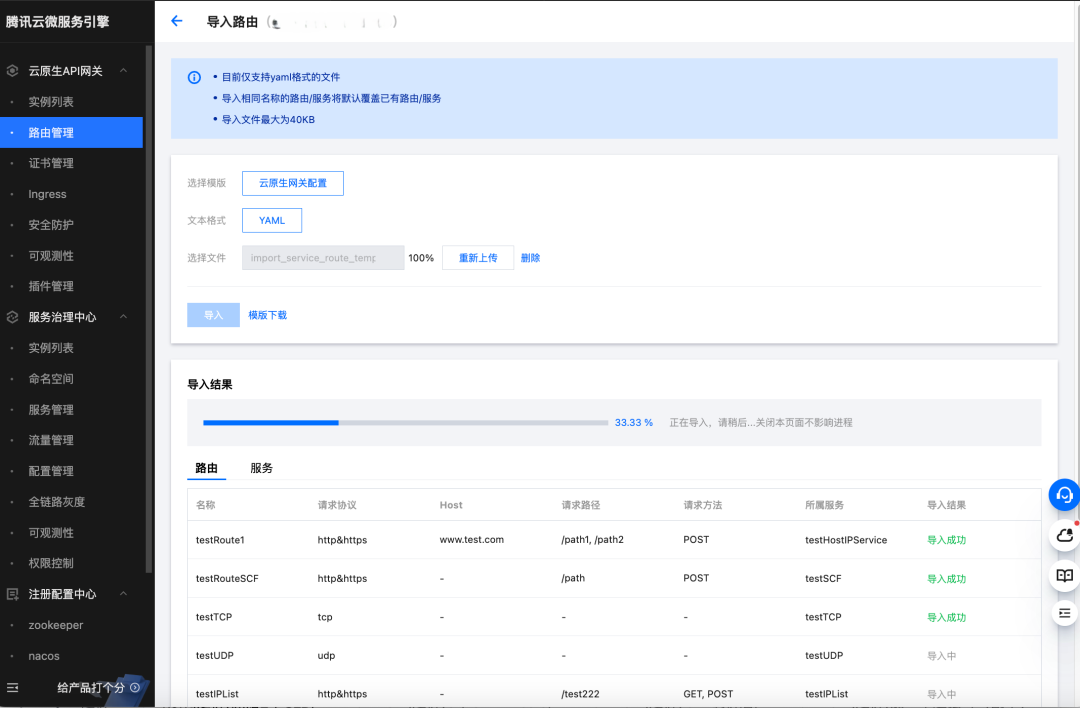Click the 删除 link beside upload
The width and height of the screenshot is (1080, 708).
click(x=530, y=258)
